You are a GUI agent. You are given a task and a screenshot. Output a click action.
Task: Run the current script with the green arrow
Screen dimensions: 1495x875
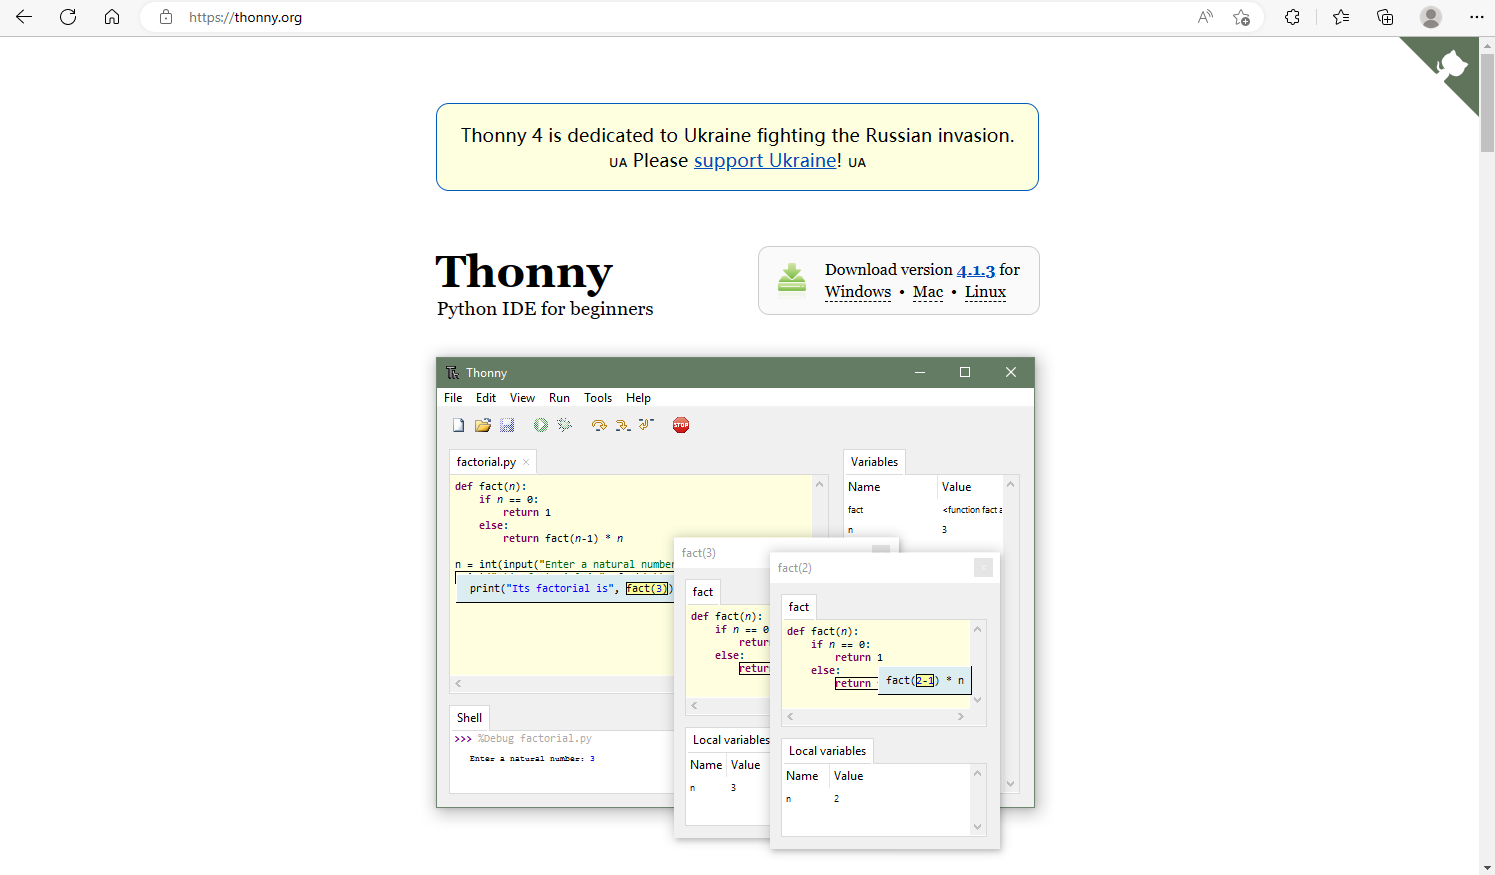540,424
